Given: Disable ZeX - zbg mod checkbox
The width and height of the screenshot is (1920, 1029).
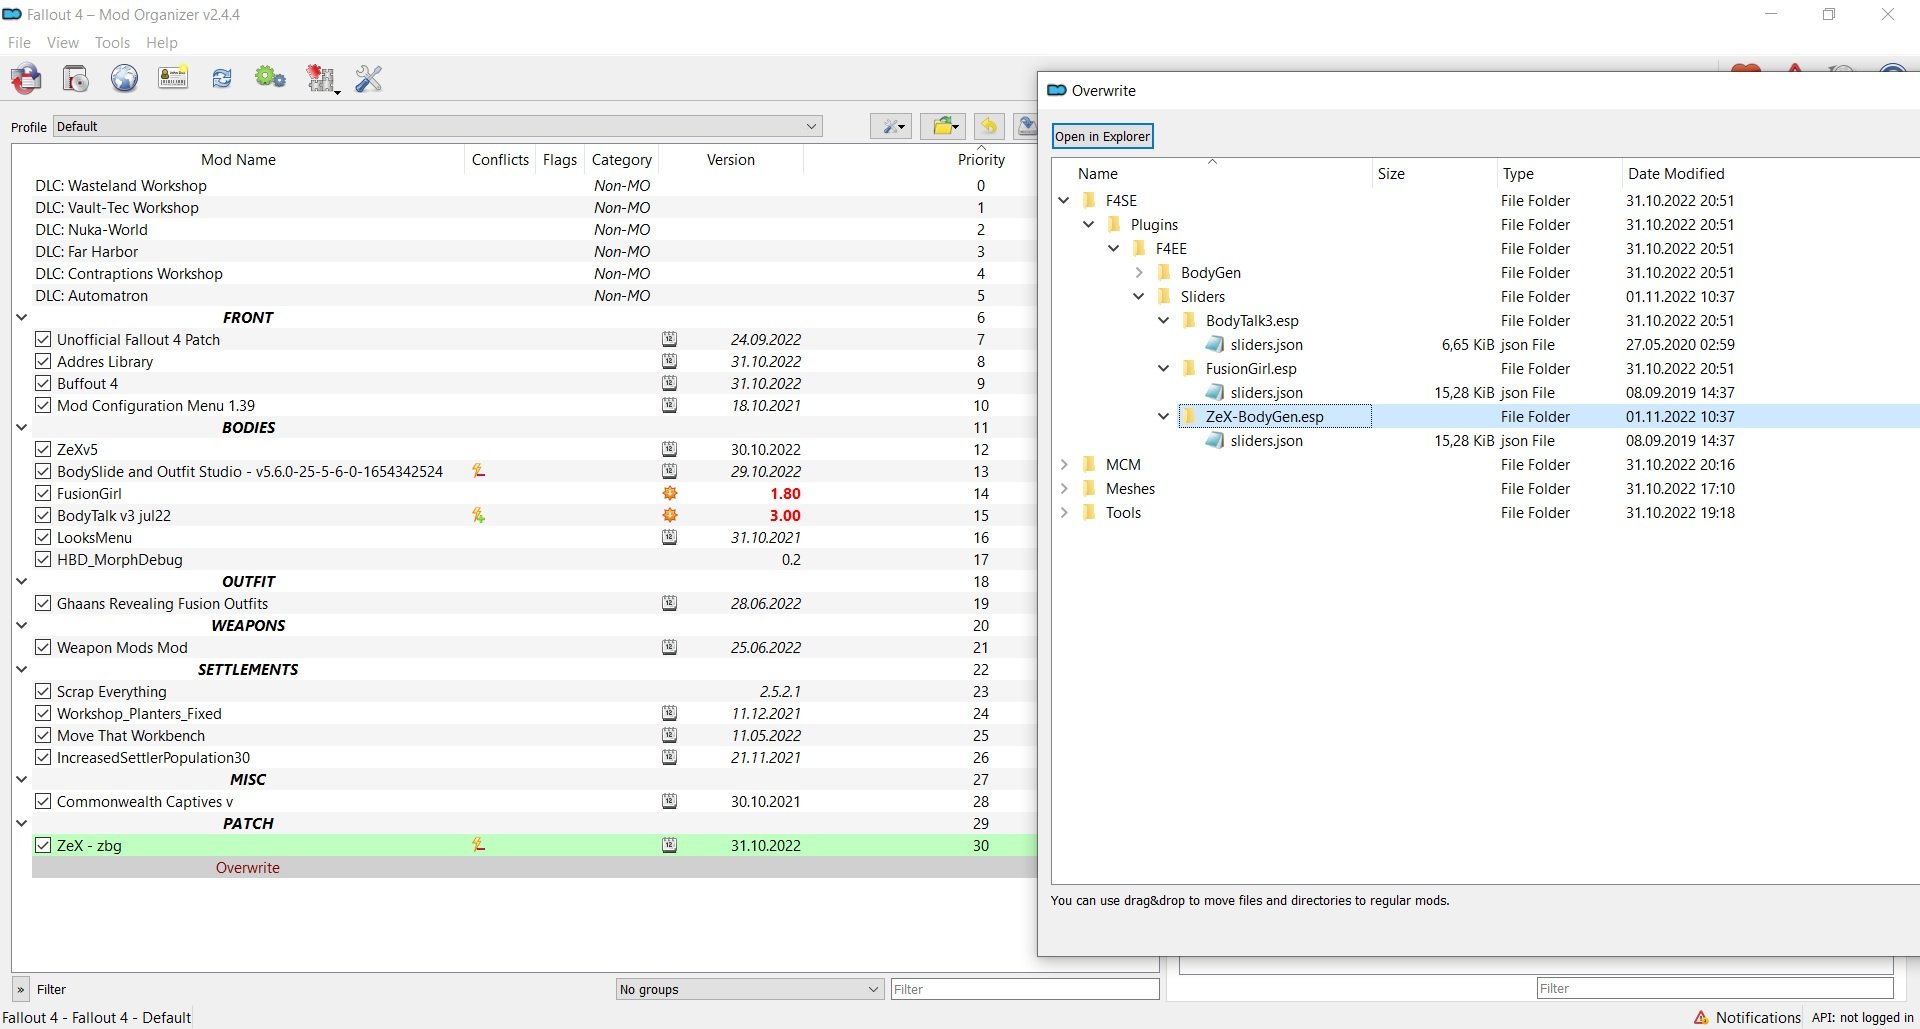Looking at the screenshot, I should tap(43, 845).
